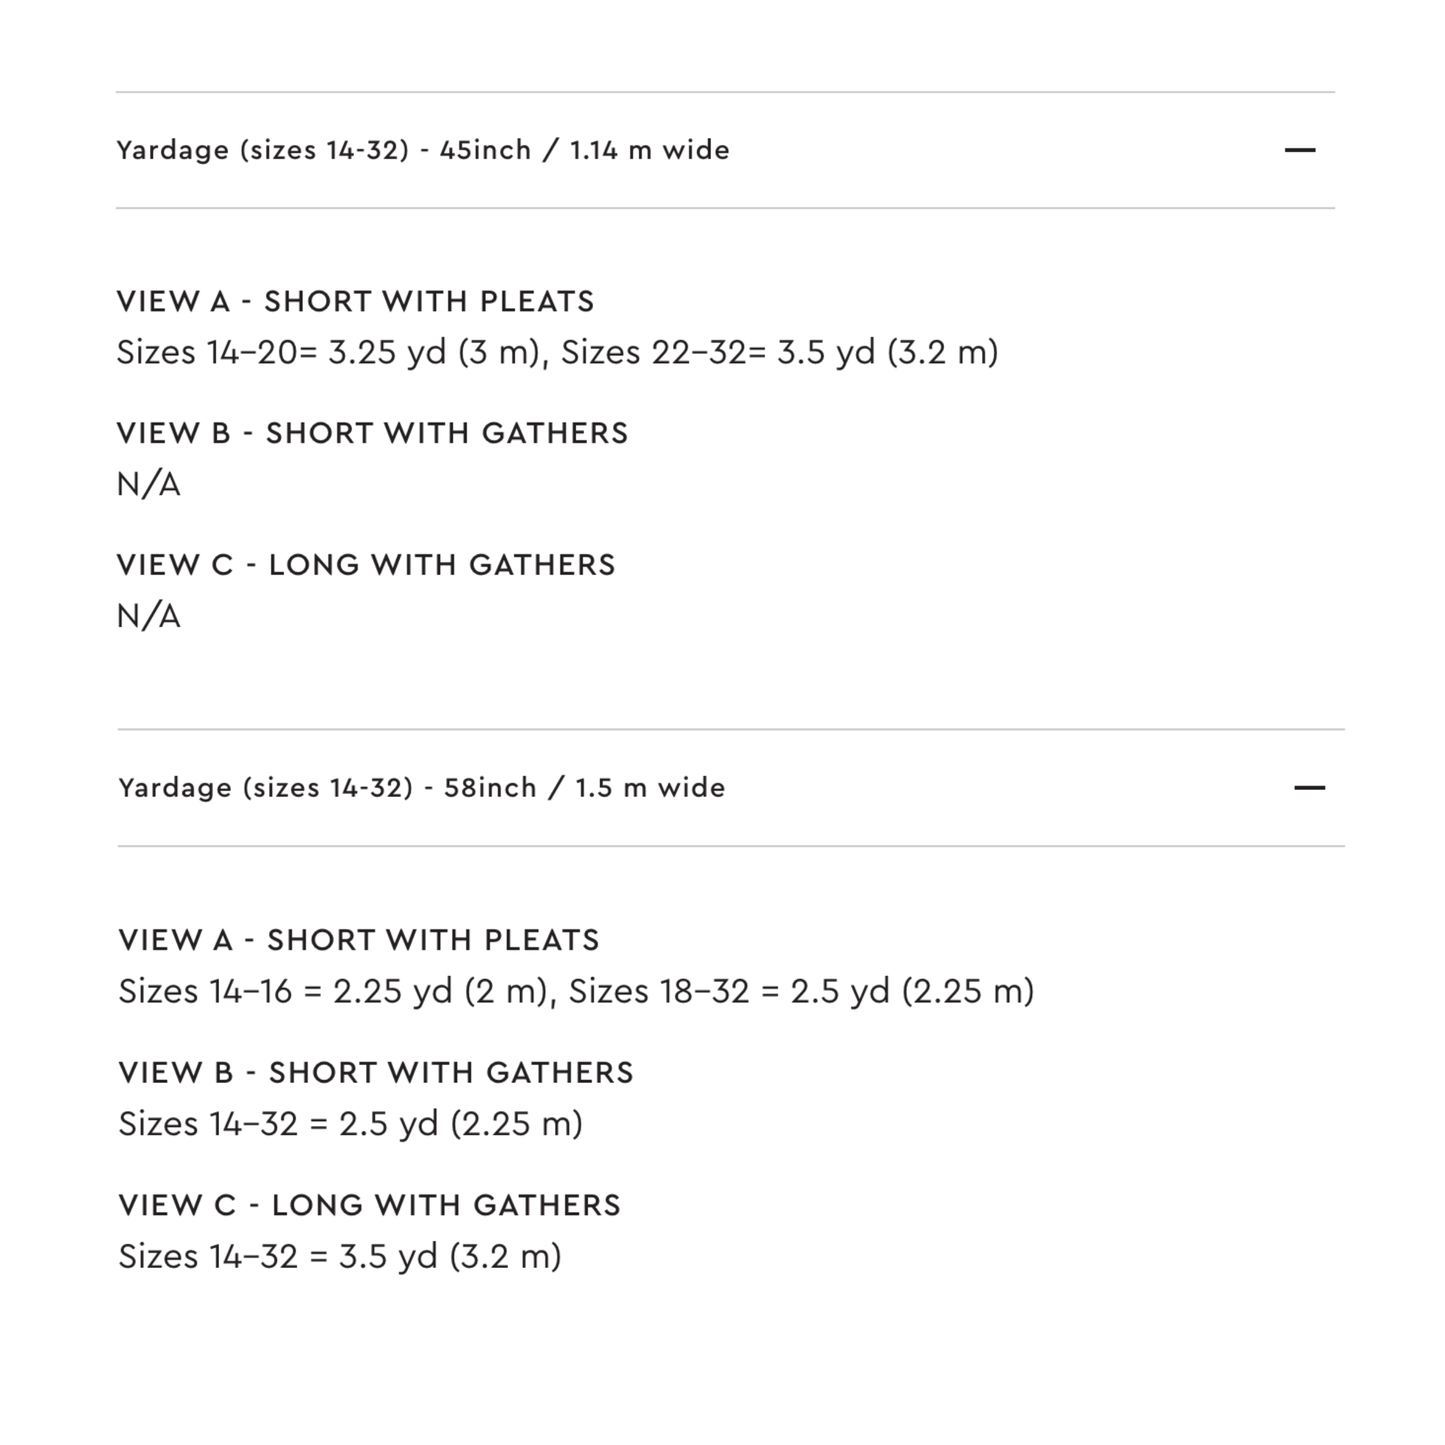
Task: Click the '1.14 m wide' text in first header
Action: (x=650, y=150)
